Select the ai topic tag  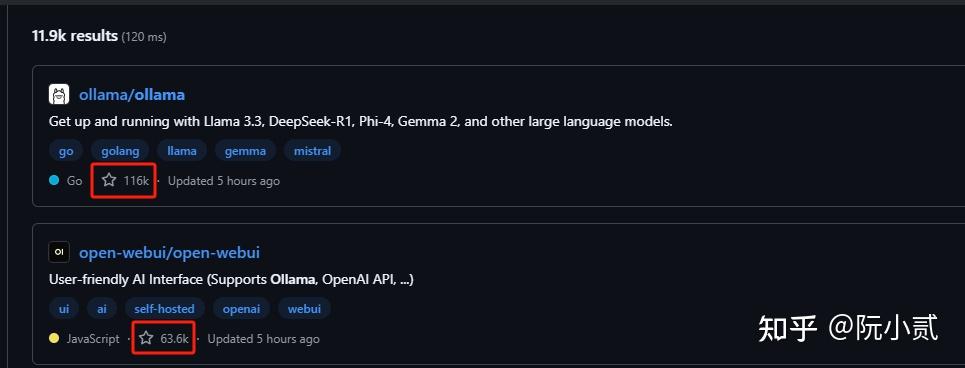[x=102, y=308]
